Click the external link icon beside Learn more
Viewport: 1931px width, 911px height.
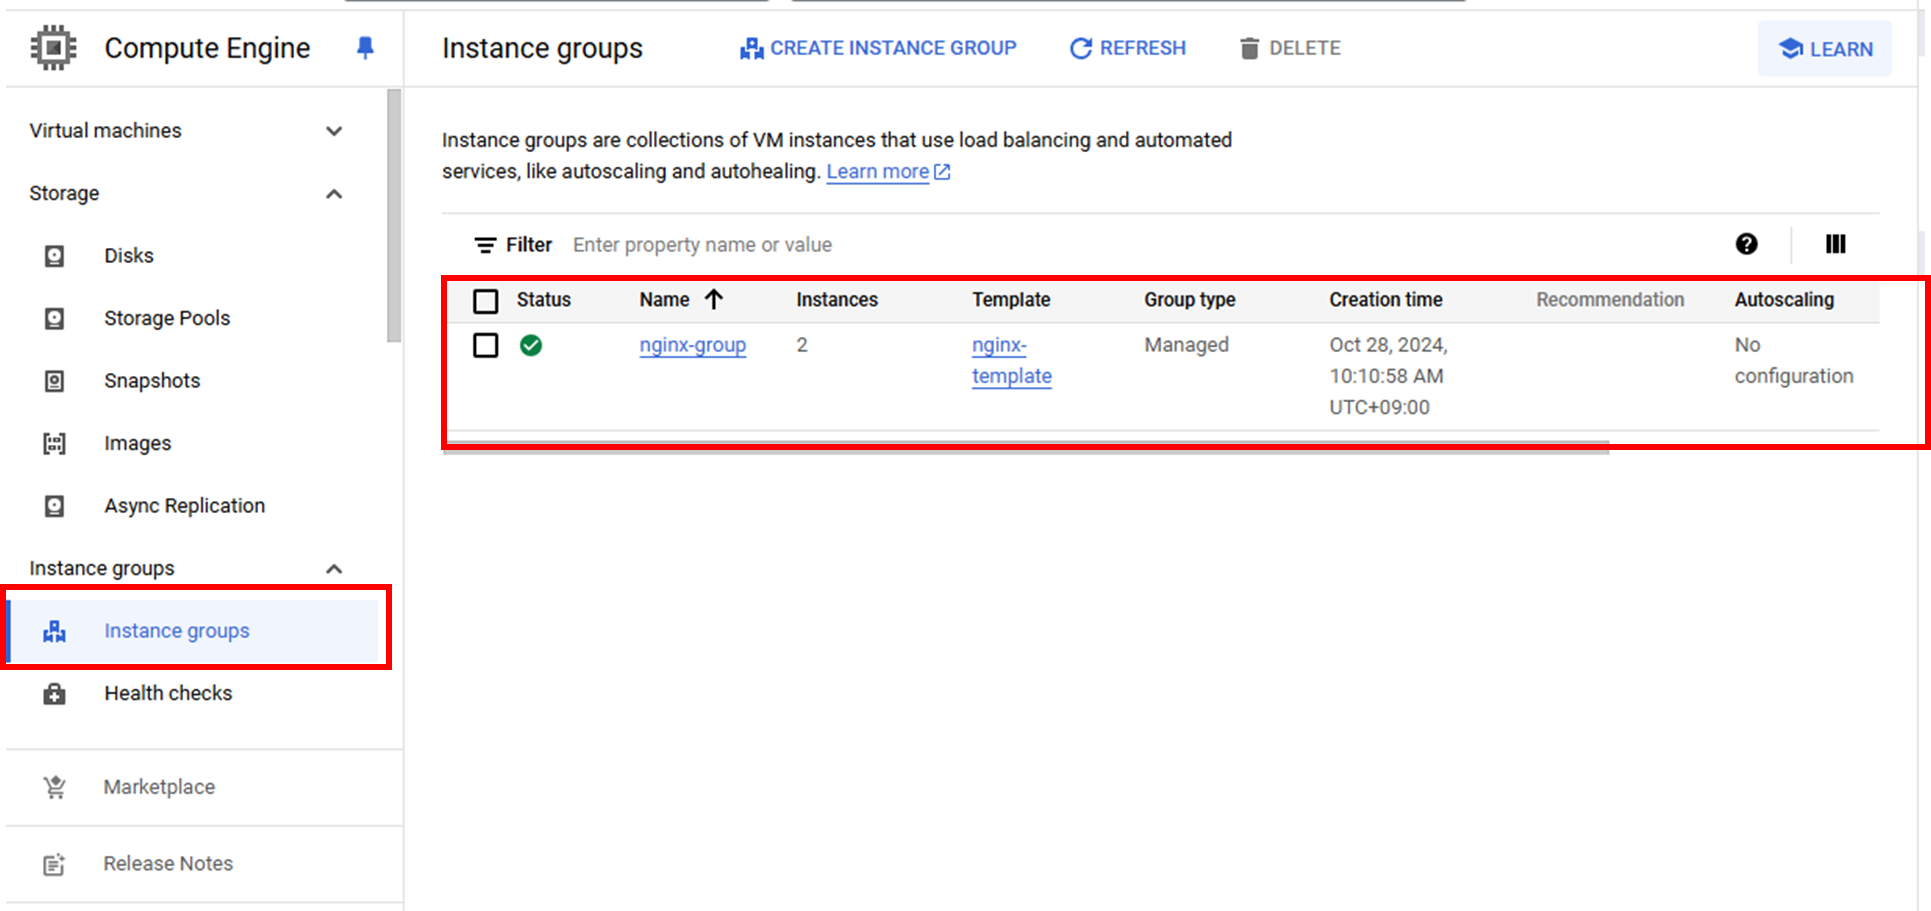point(942,172)
